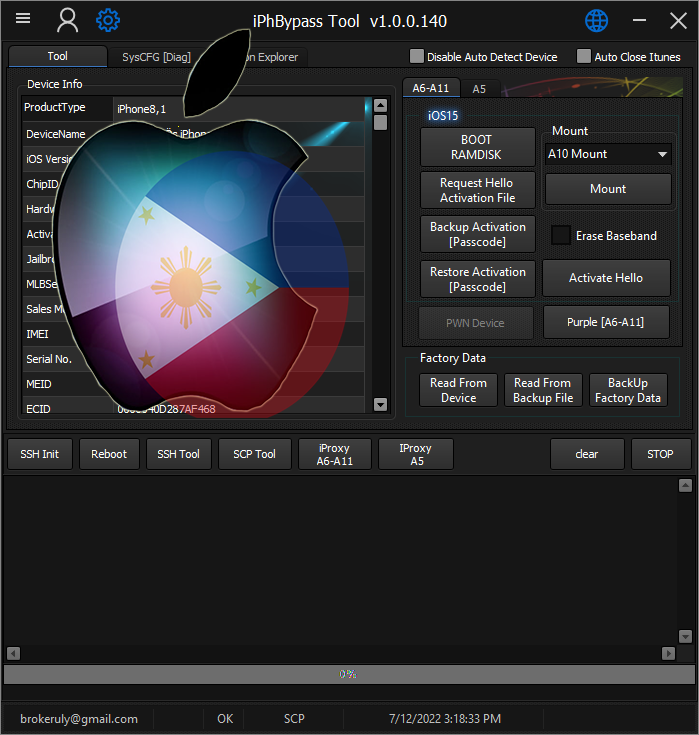Select the ECID row label
Viewport: 699px width, 735px height.
(38, 409)
